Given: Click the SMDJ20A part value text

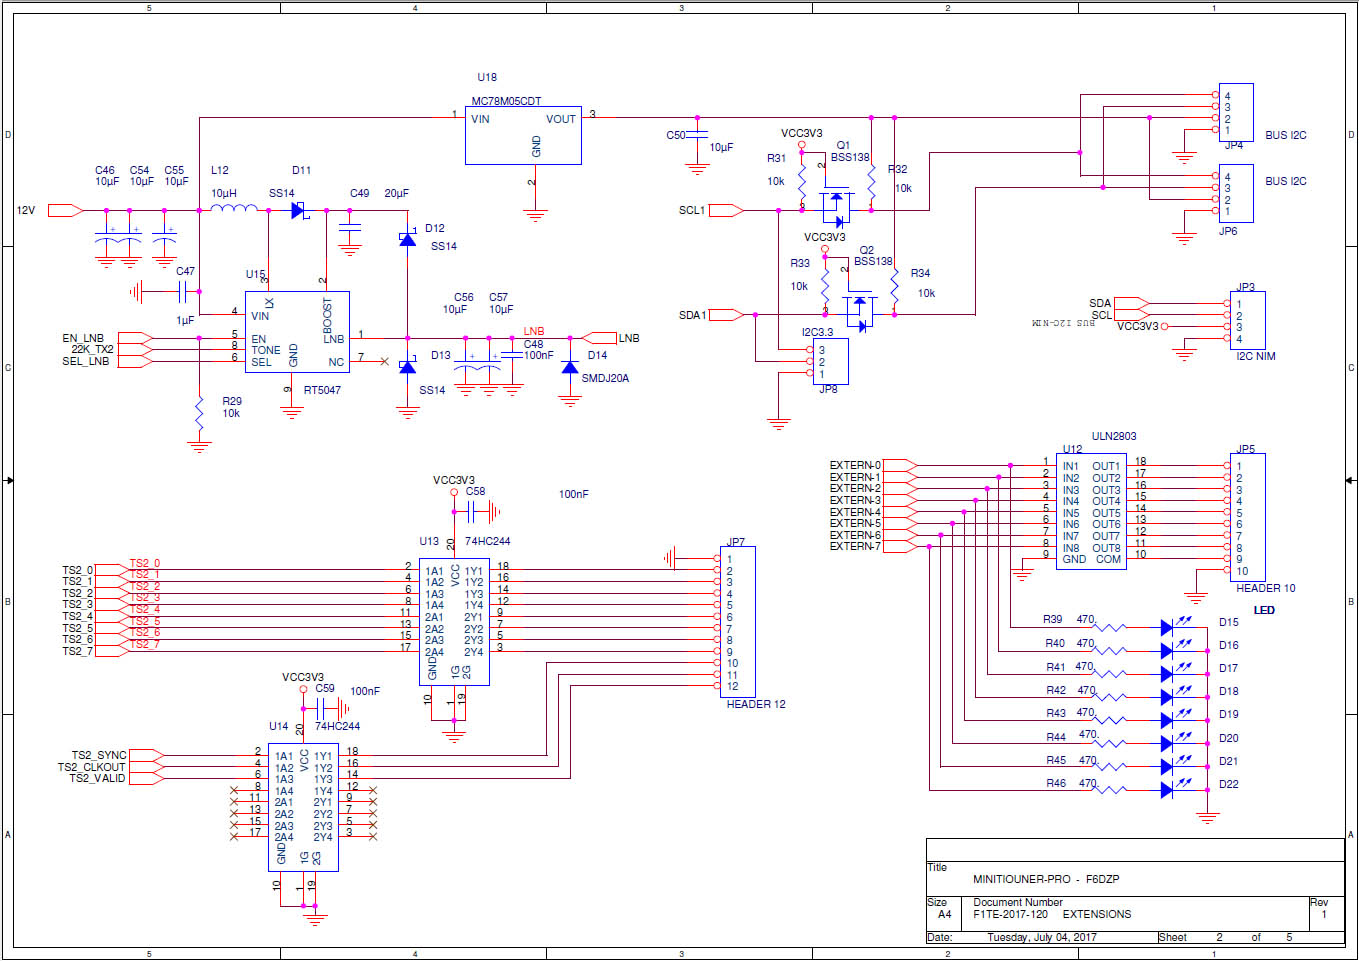Looking at the screenshot, I should 605,378.
